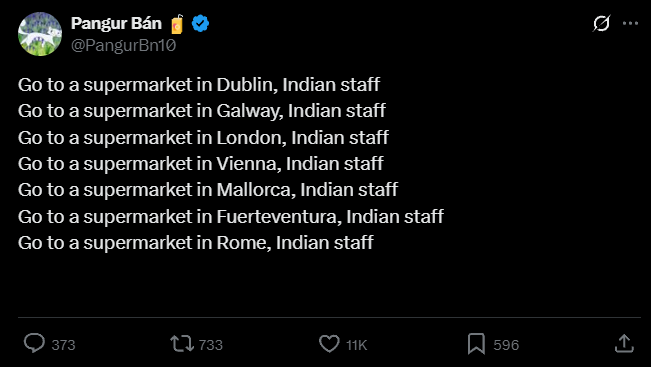The height and width of the screenshot is (367, 651).
Task: Click the Dublin supermarket text line
Action: point(199,85)
